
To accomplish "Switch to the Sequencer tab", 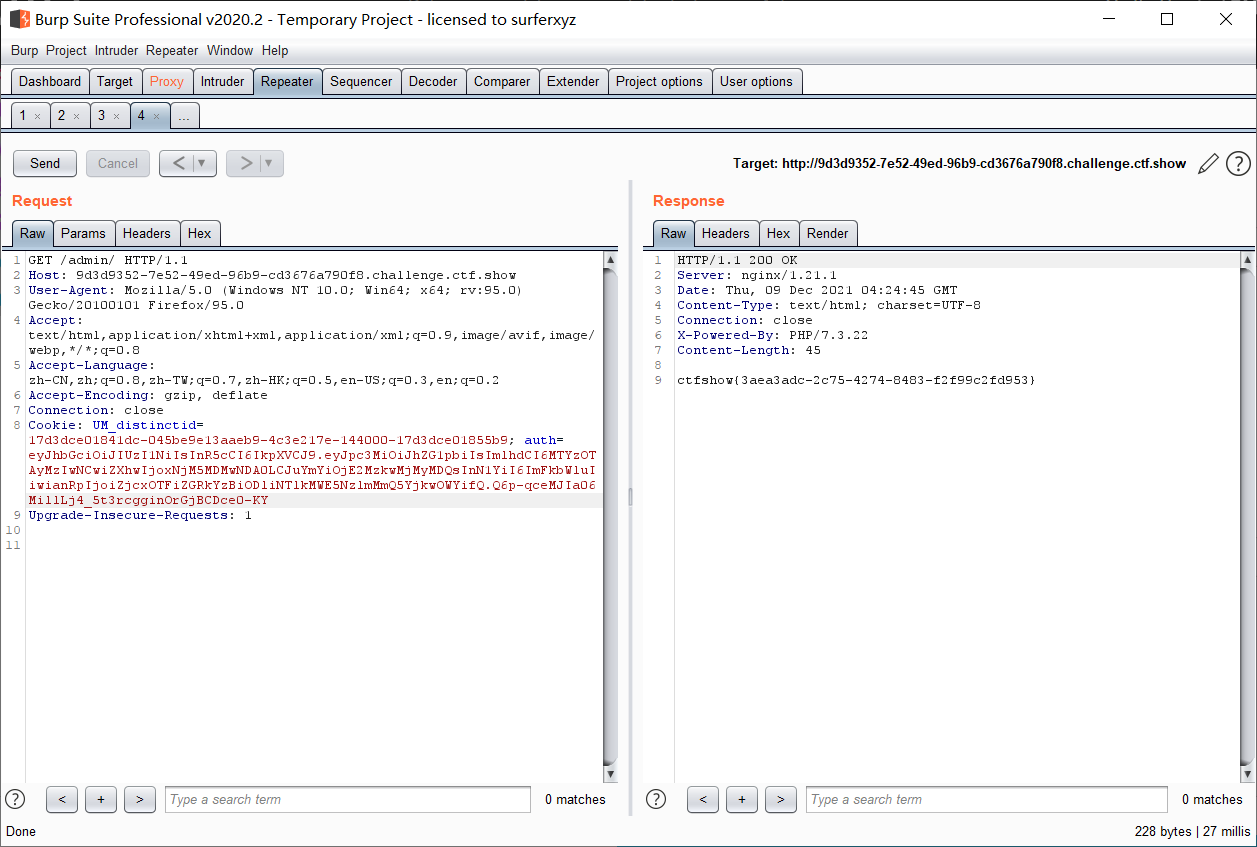I will tap(361, 82).
